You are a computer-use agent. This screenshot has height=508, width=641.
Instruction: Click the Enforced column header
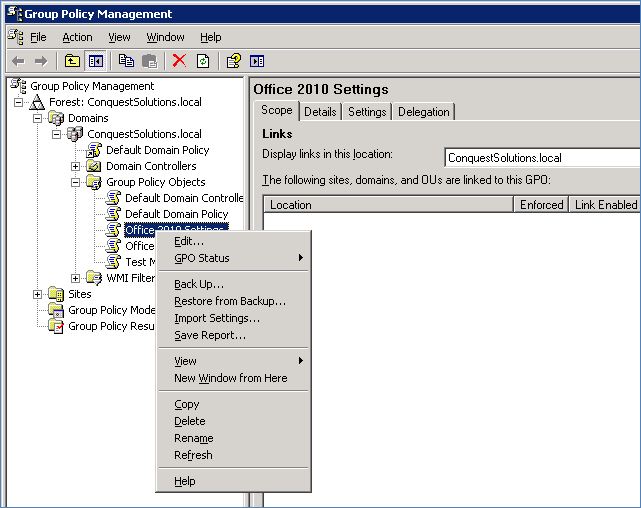pos(541,204)
